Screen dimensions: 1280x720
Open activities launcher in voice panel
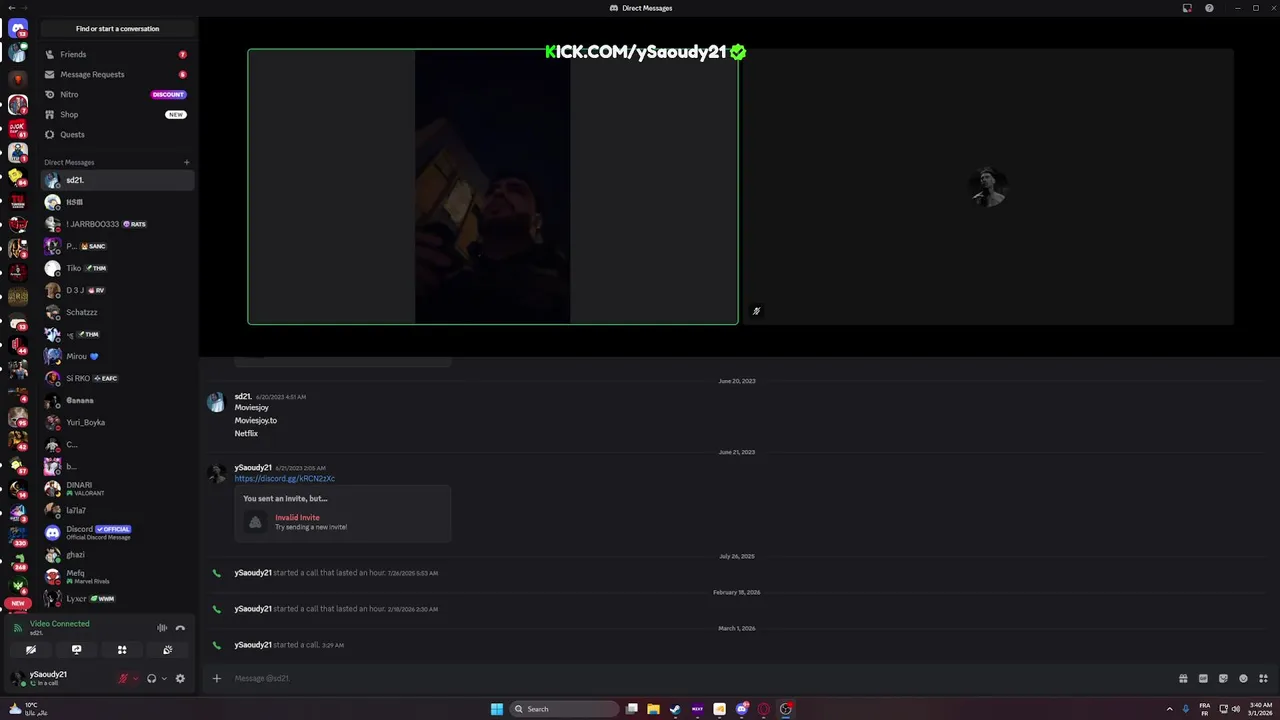tap(122, 650)
